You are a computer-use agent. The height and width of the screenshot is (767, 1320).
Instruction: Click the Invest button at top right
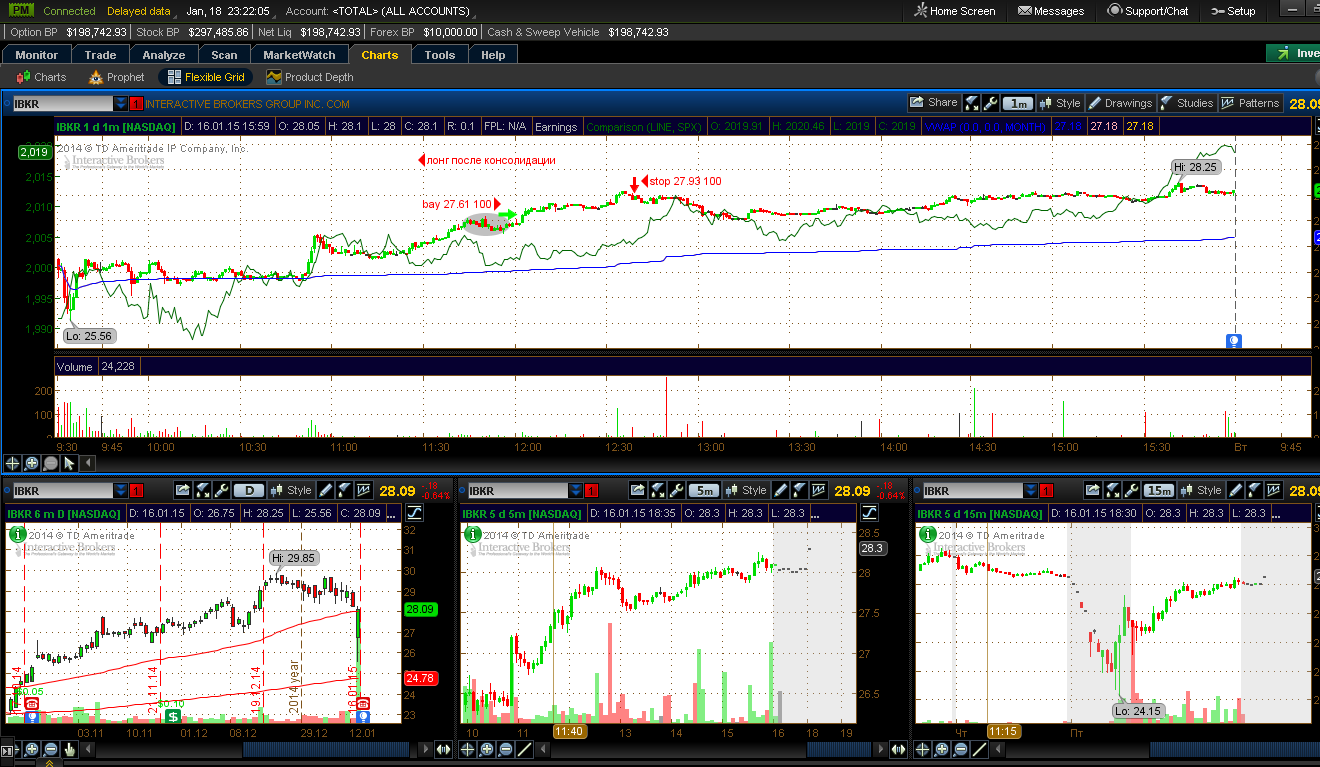point(1293,53)
